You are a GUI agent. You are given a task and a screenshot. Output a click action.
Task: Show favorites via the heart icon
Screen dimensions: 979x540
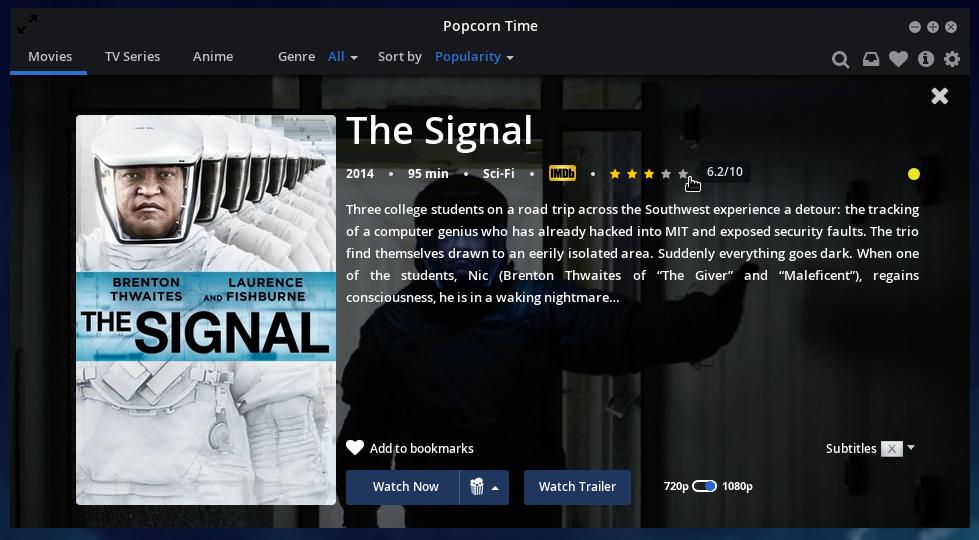coord(898,59)
